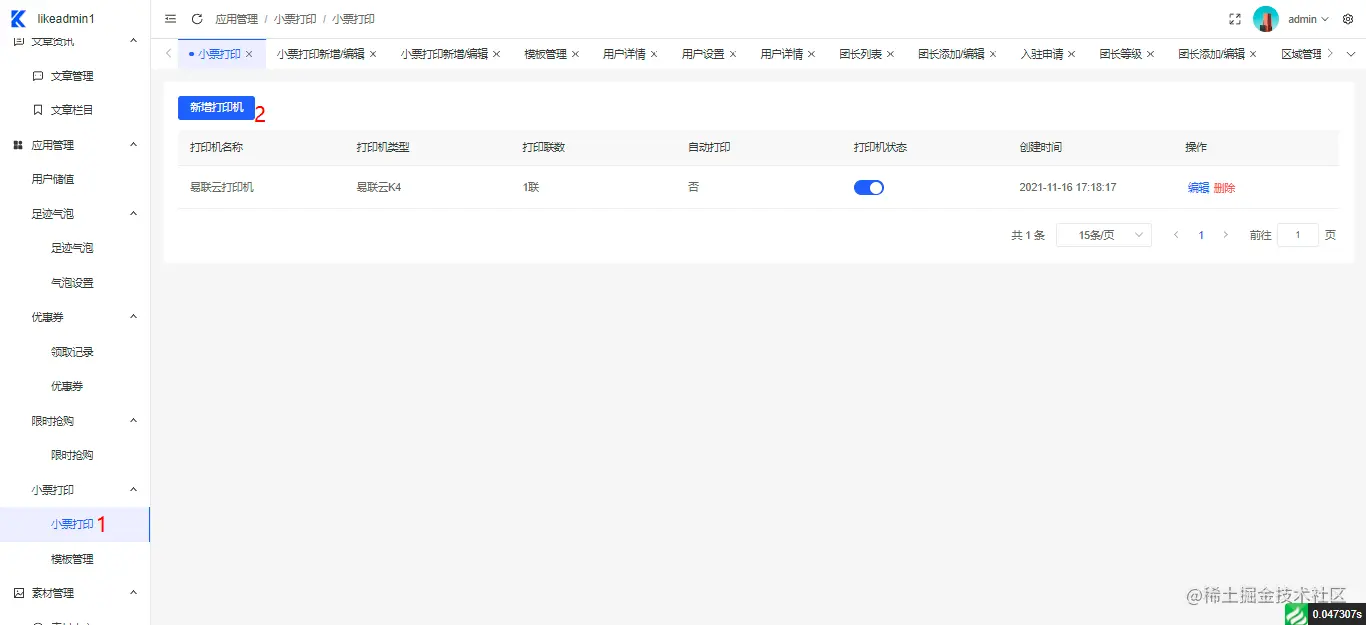
Task: Open the admin account dropdown
Action: click(1308, 19)
